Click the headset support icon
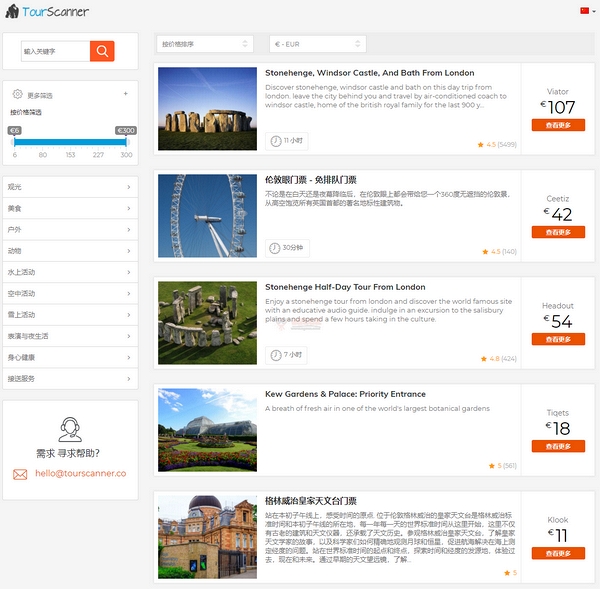 70,430
